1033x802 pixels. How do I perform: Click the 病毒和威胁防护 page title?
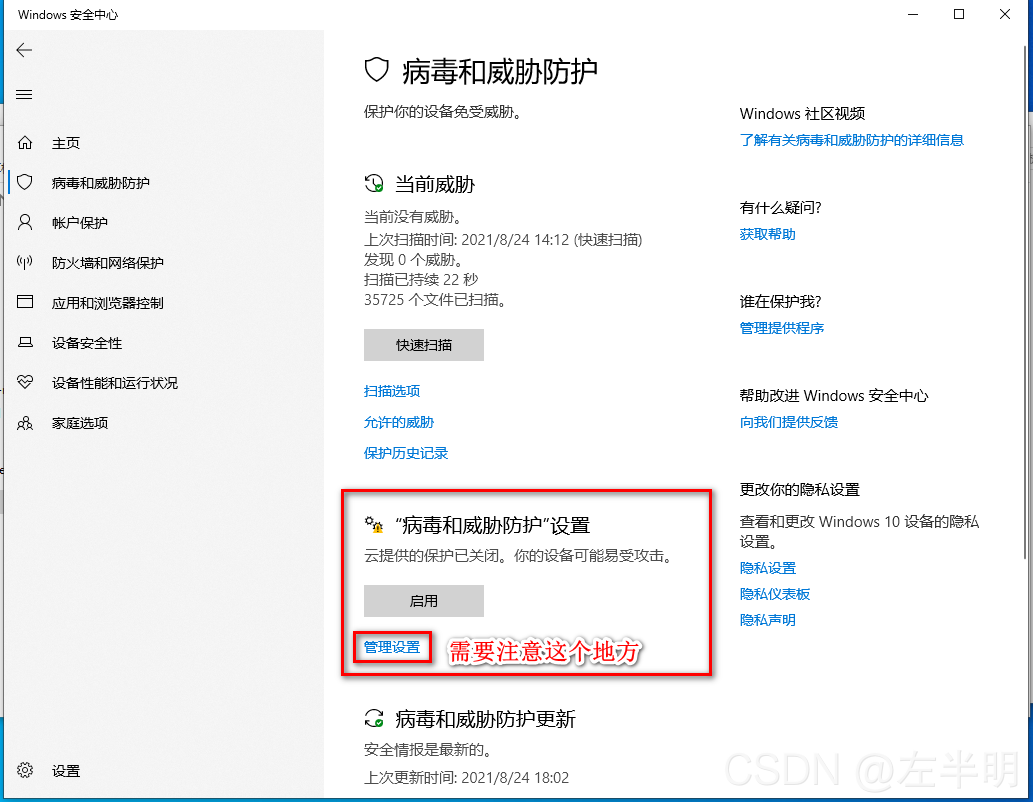pyautogui.click(x=499, y=71)
